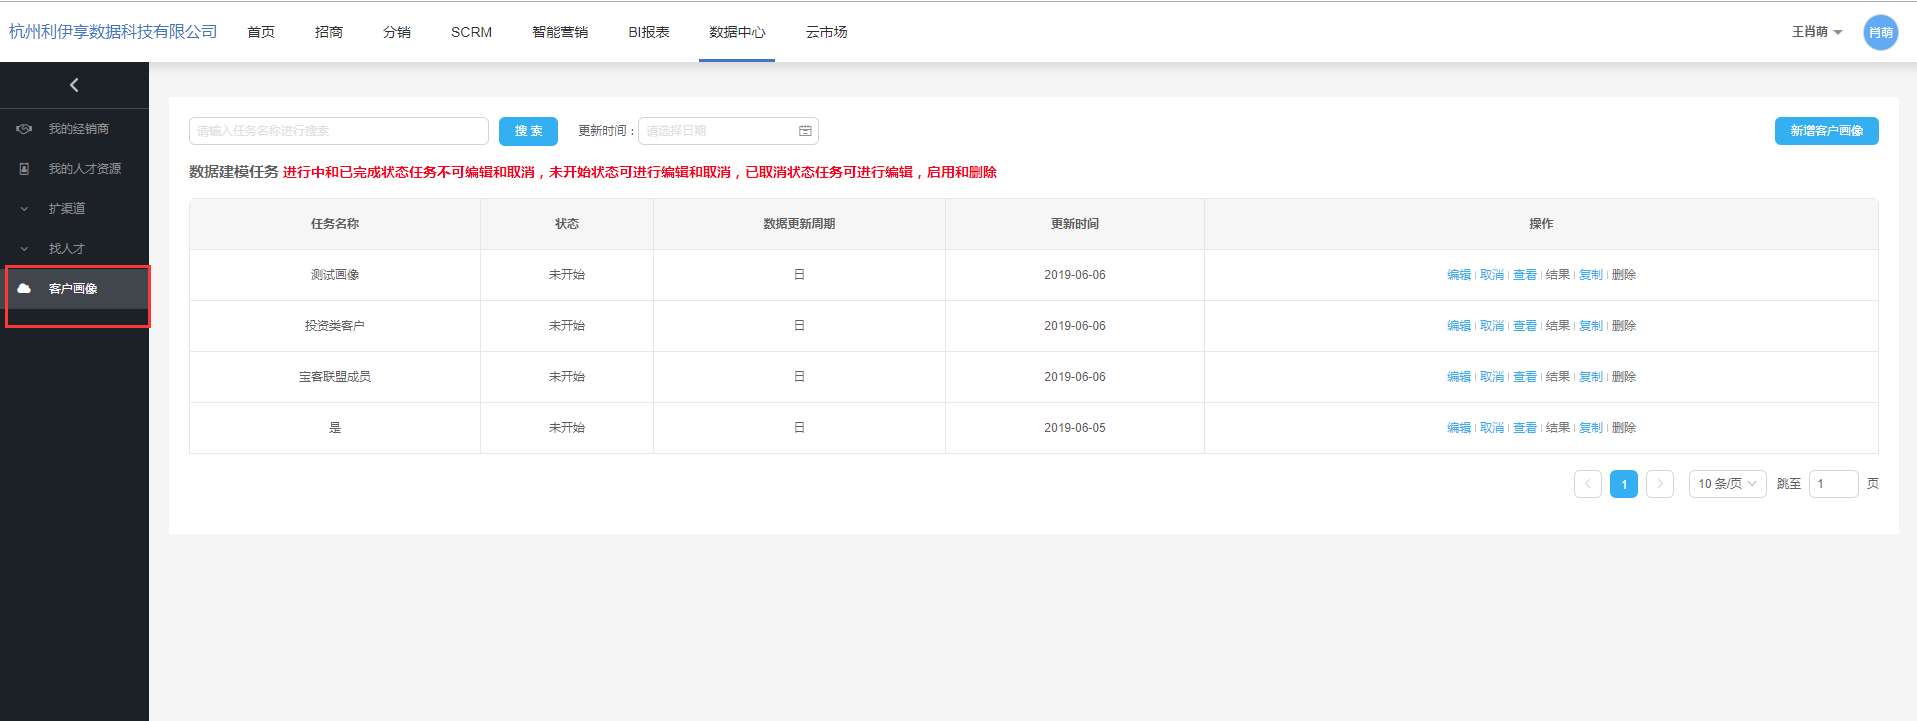The height and width of the screenshot is (721, 1917).
Task: Go to the next page arrow
Action: pos(1659,484)
